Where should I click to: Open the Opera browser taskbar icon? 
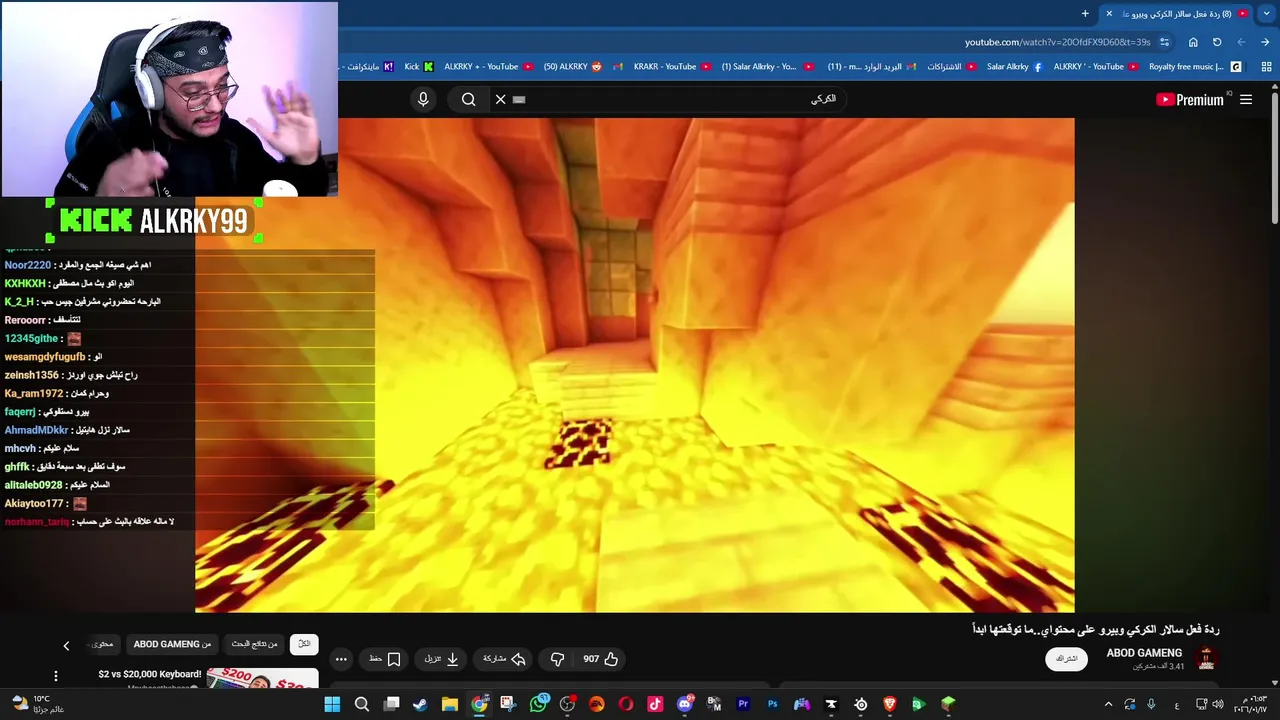(626, 704)
